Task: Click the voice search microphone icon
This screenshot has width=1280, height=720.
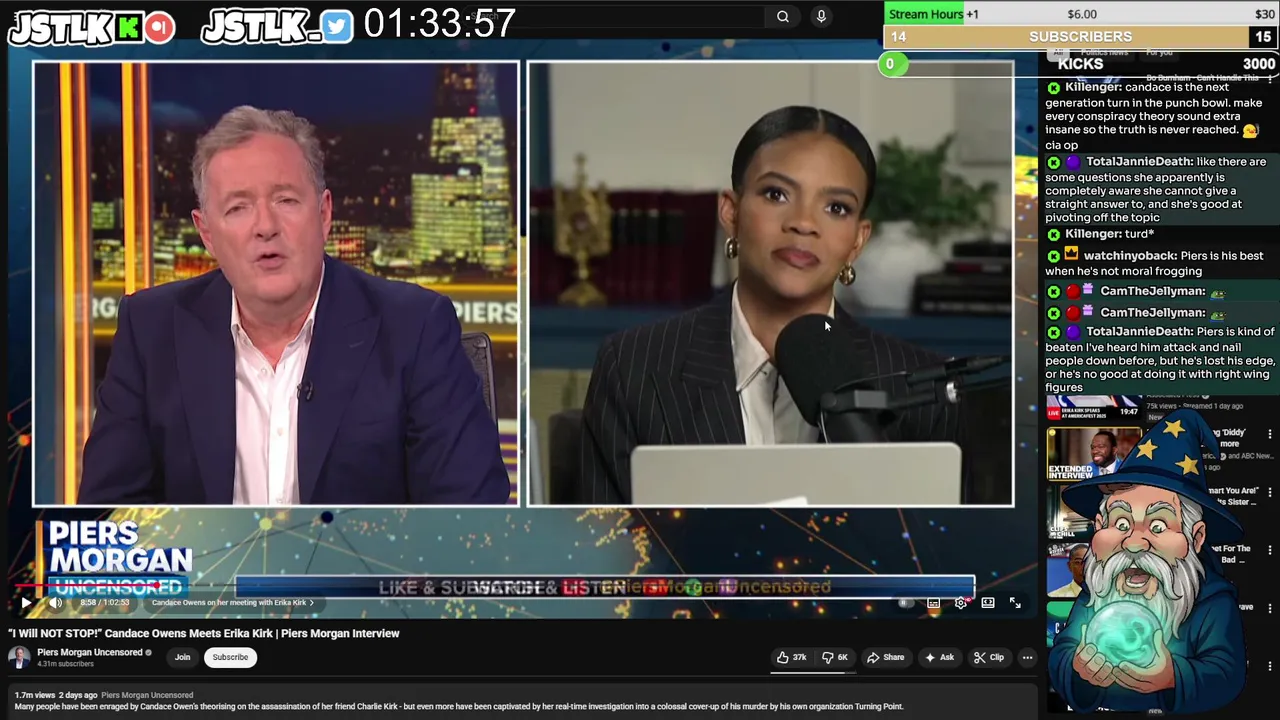Action: point(821,16)
